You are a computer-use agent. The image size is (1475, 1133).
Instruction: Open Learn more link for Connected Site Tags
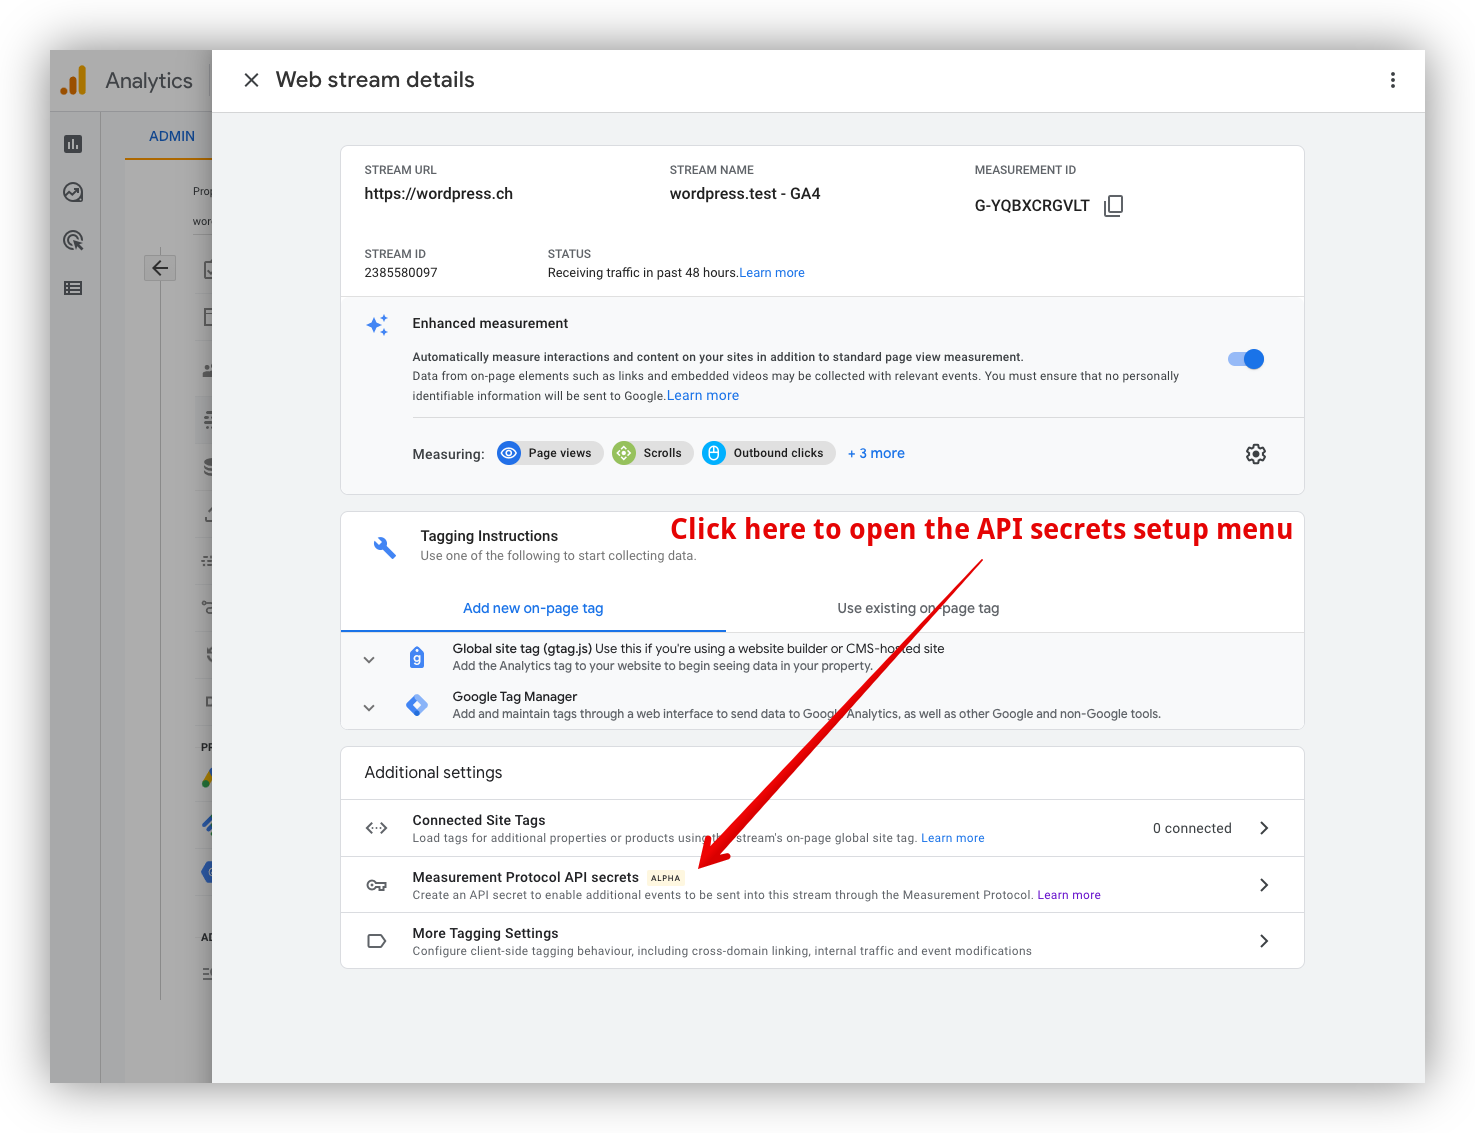point(953,838)
